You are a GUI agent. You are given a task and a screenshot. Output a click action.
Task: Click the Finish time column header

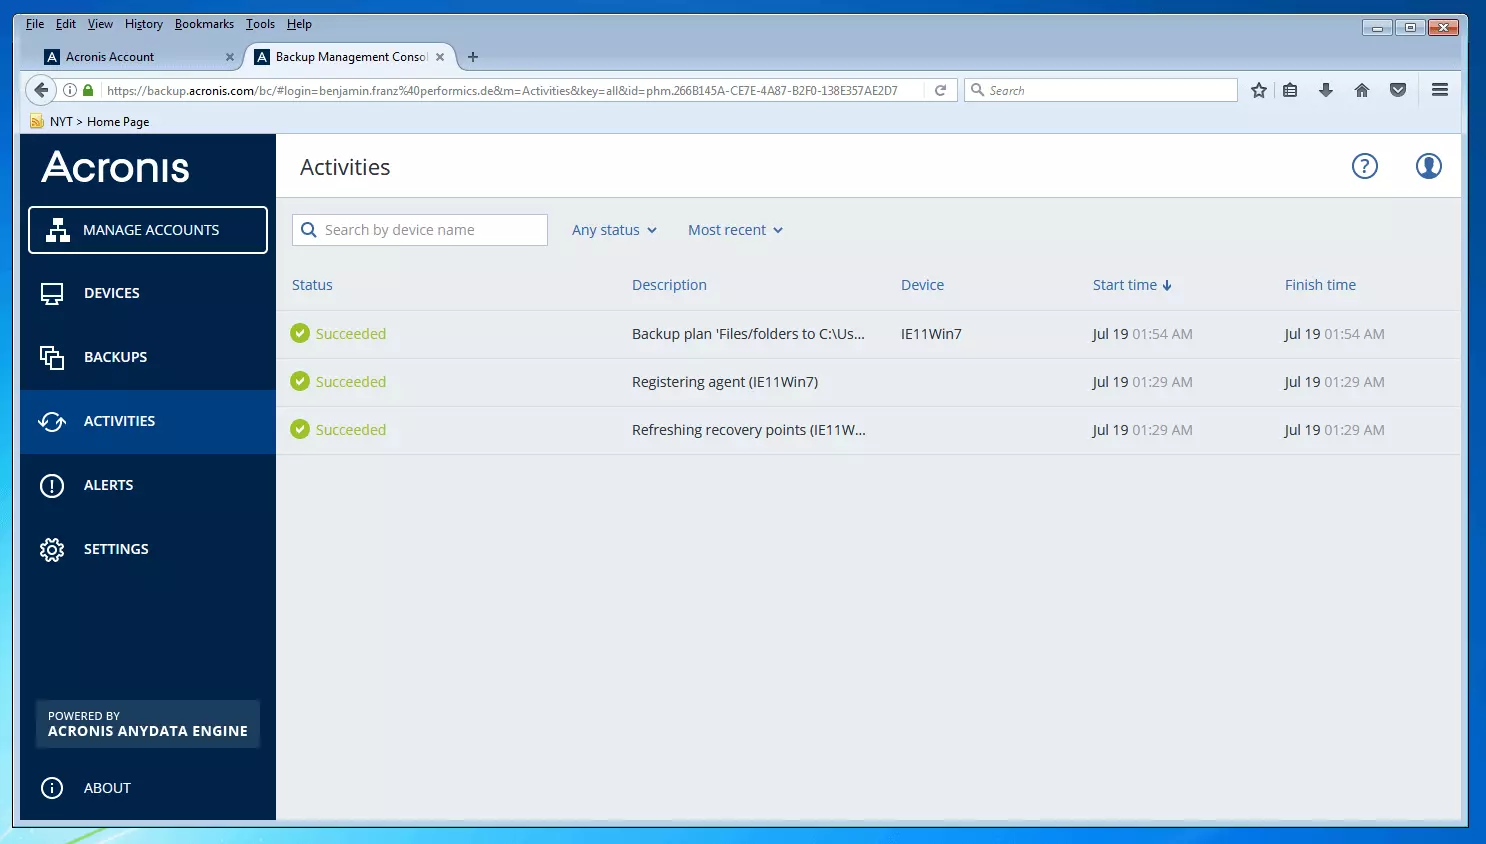point(1320,285)
